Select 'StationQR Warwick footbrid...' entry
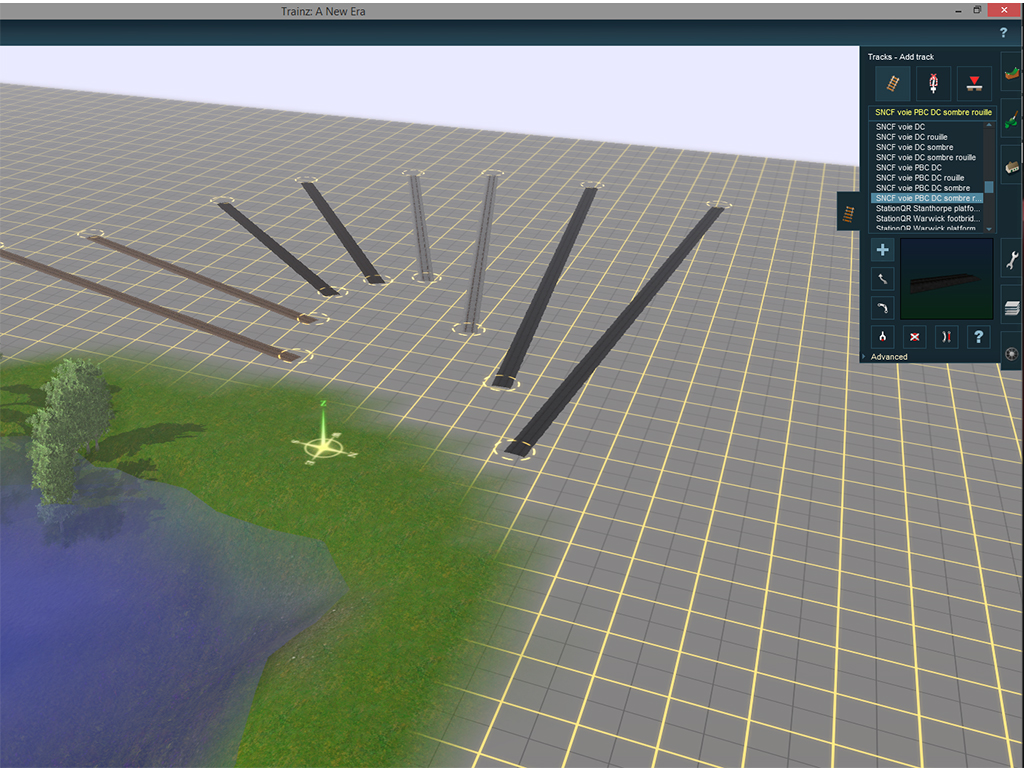The width and height of the screenshot is (1024, 768). coord(928,218)
